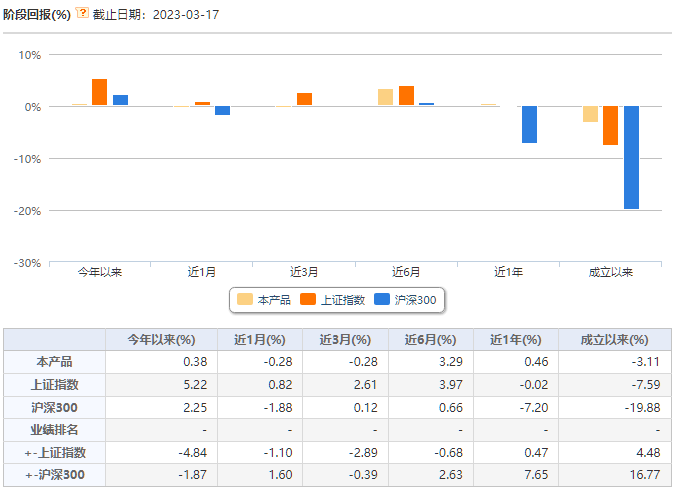Toggle 本产品 series in chart legend
675x489 pixels.
coord(264,300)
